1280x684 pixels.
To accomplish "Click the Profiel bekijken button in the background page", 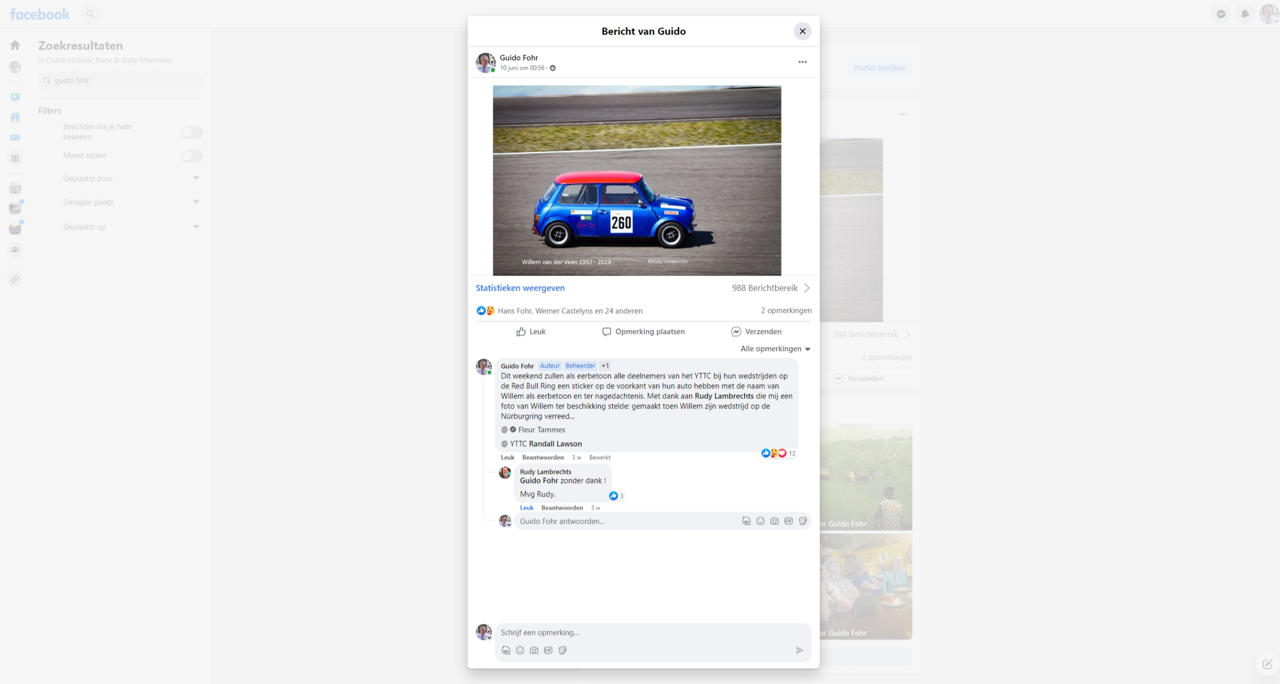I will [880, 68].
